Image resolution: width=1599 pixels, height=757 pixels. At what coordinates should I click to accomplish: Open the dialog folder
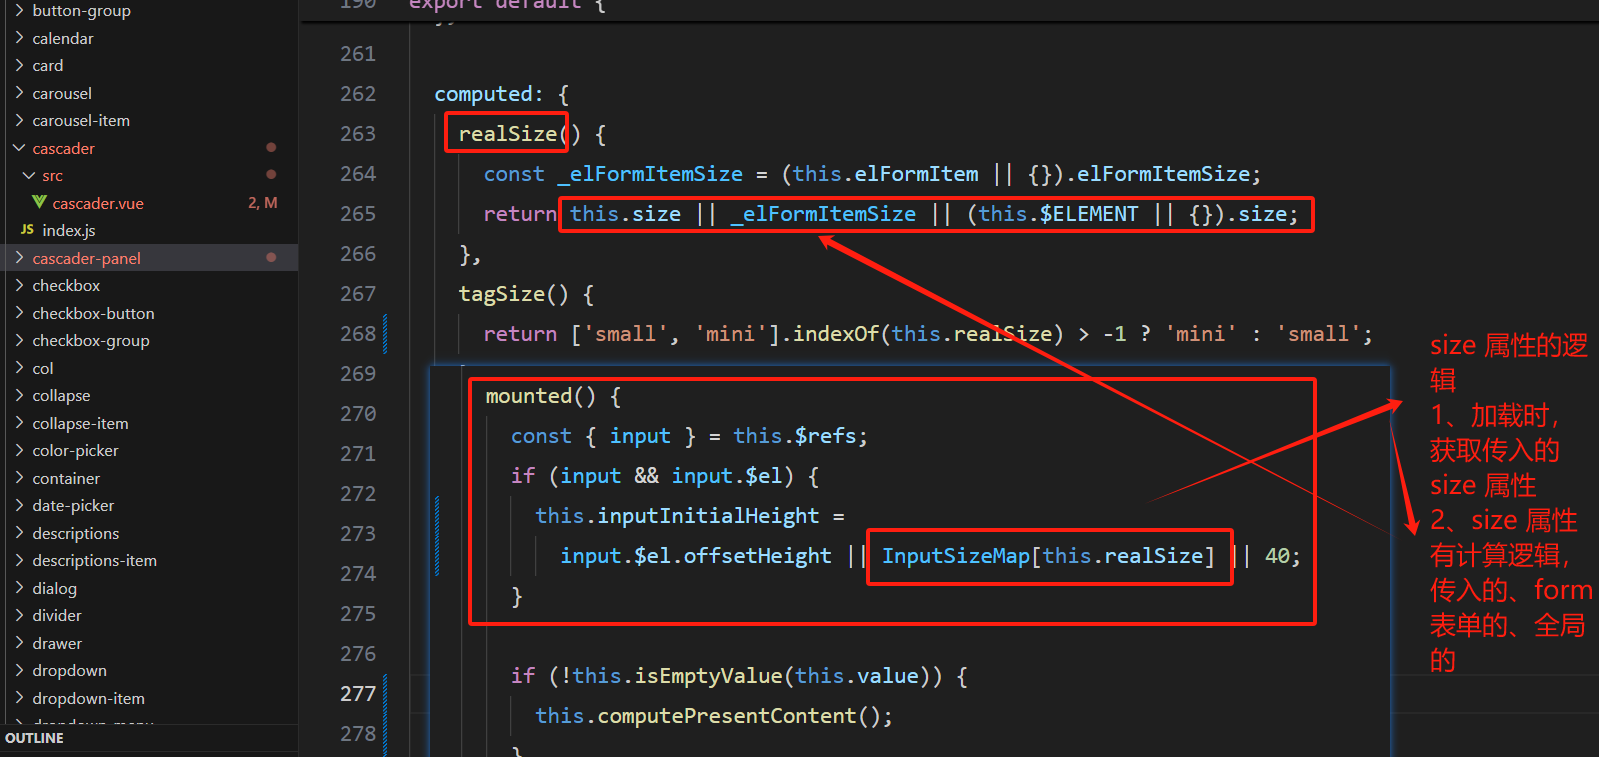(54, 588)
